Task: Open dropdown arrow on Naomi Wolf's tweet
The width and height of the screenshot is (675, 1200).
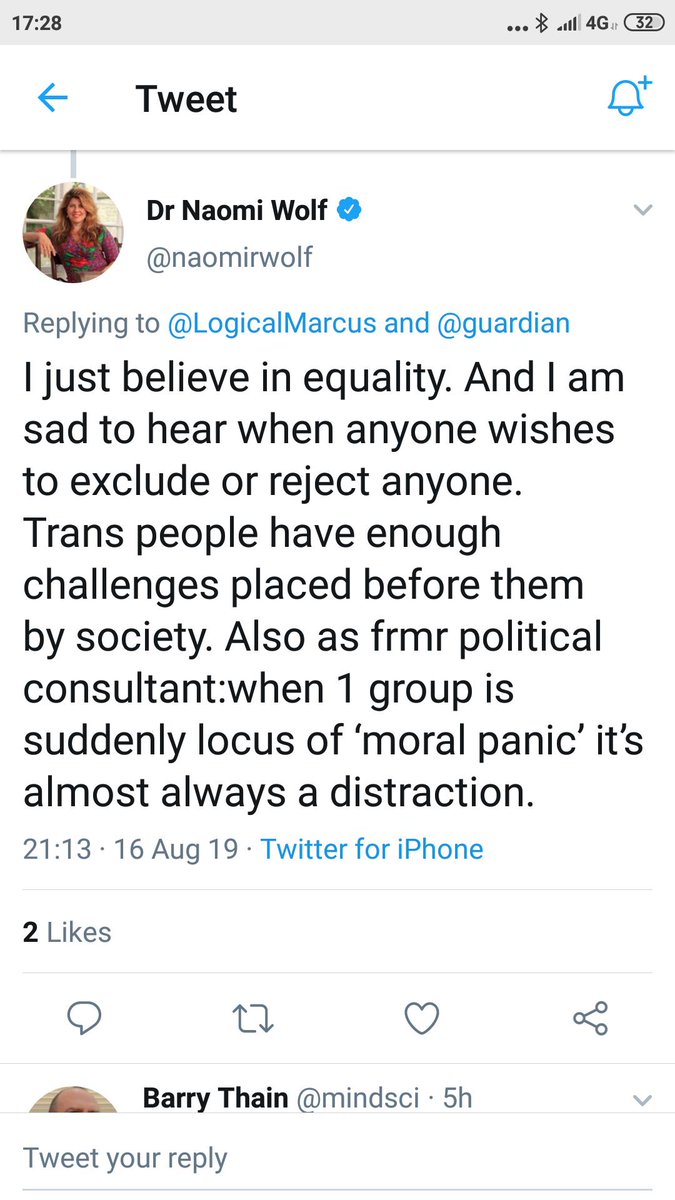Action: (x=643, y=210)
